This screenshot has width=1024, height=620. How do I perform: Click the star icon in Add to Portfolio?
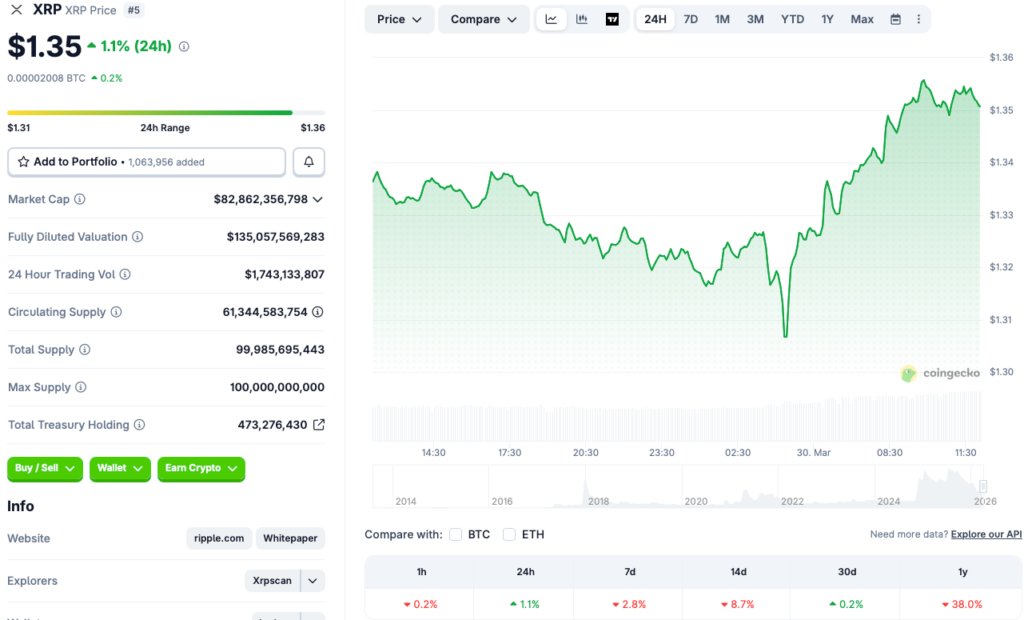coord(24,161)
